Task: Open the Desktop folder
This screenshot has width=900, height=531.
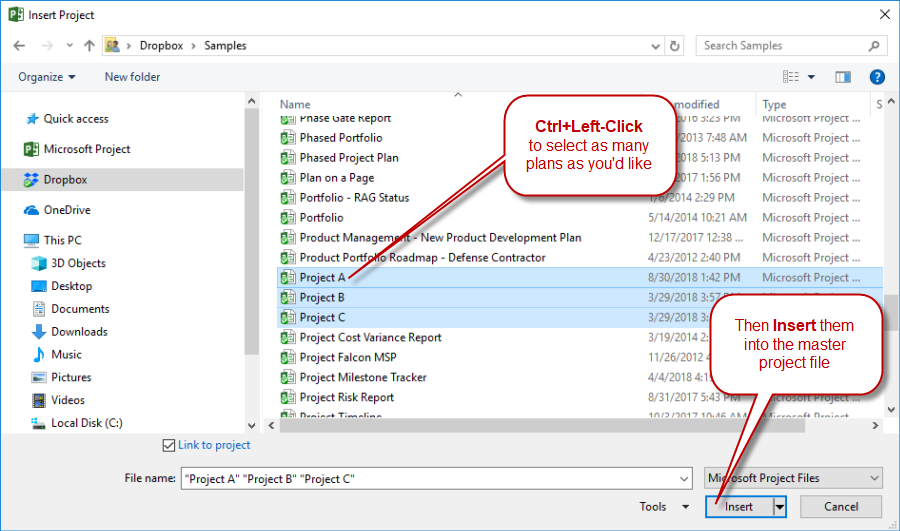Action: [71, 286]
